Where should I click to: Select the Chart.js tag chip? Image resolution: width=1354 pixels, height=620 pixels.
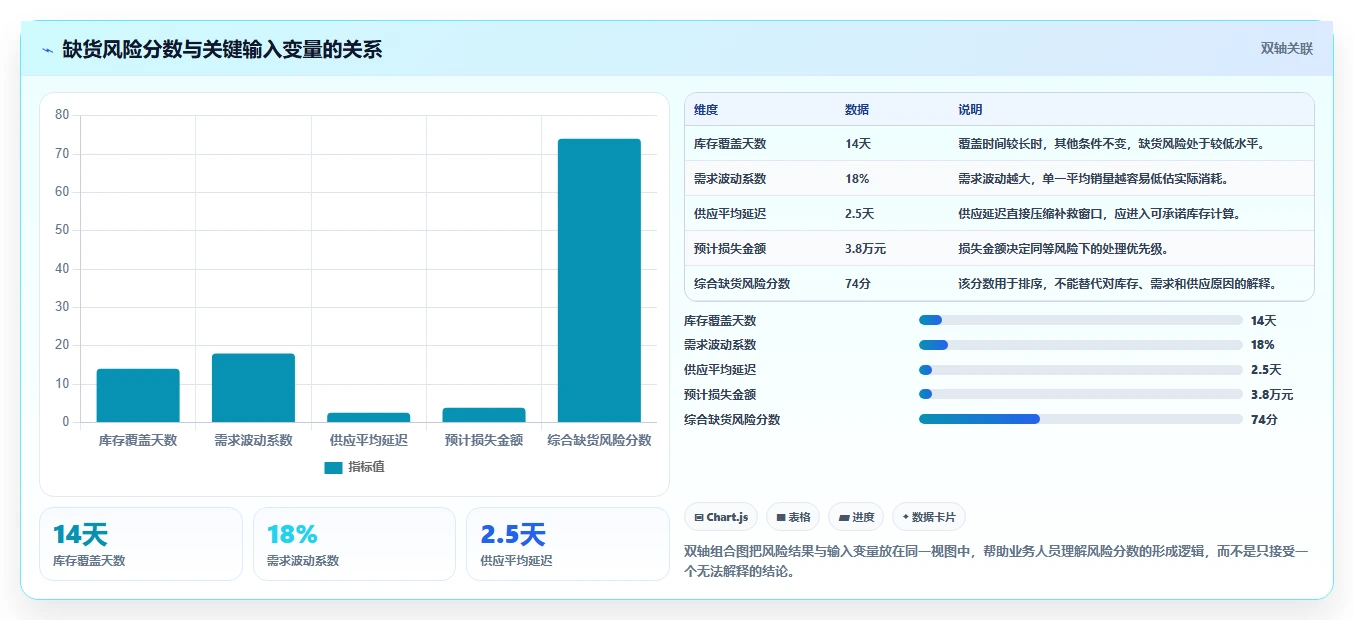pos(721,517)
